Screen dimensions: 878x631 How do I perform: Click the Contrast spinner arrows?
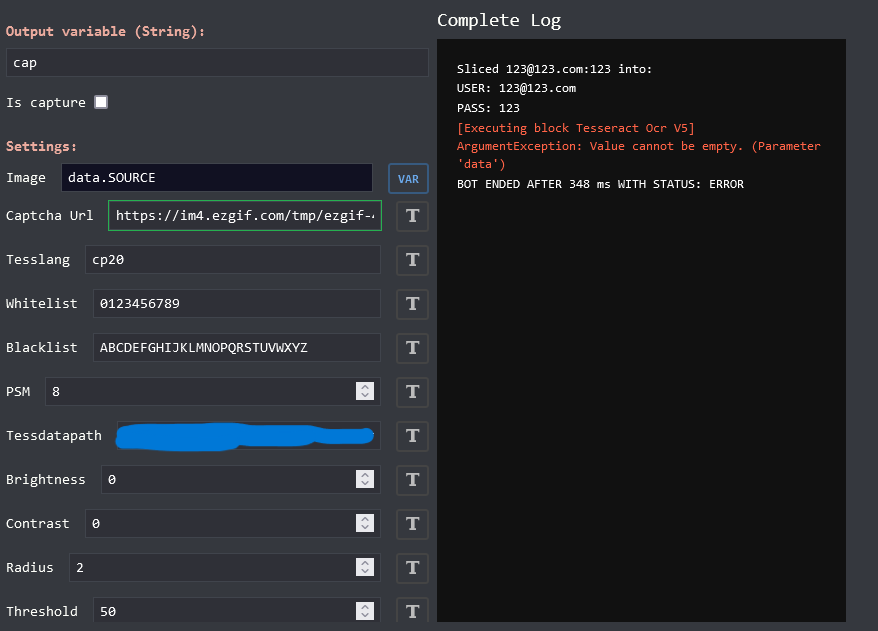(365, 523)
